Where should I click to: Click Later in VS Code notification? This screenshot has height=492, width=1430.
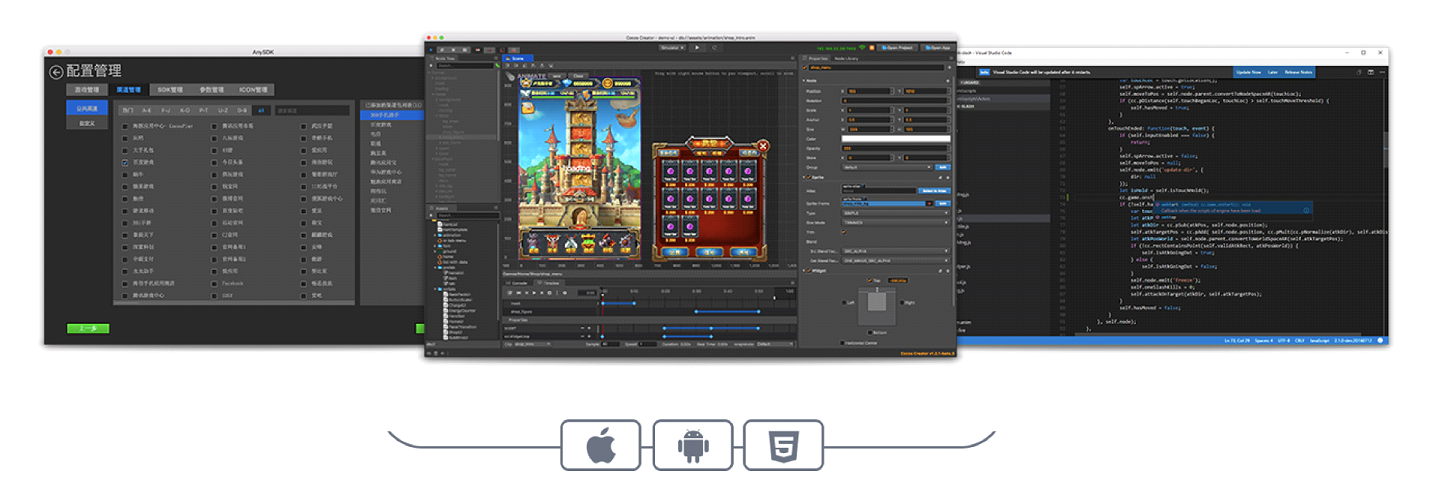[x=1273, y=72]
